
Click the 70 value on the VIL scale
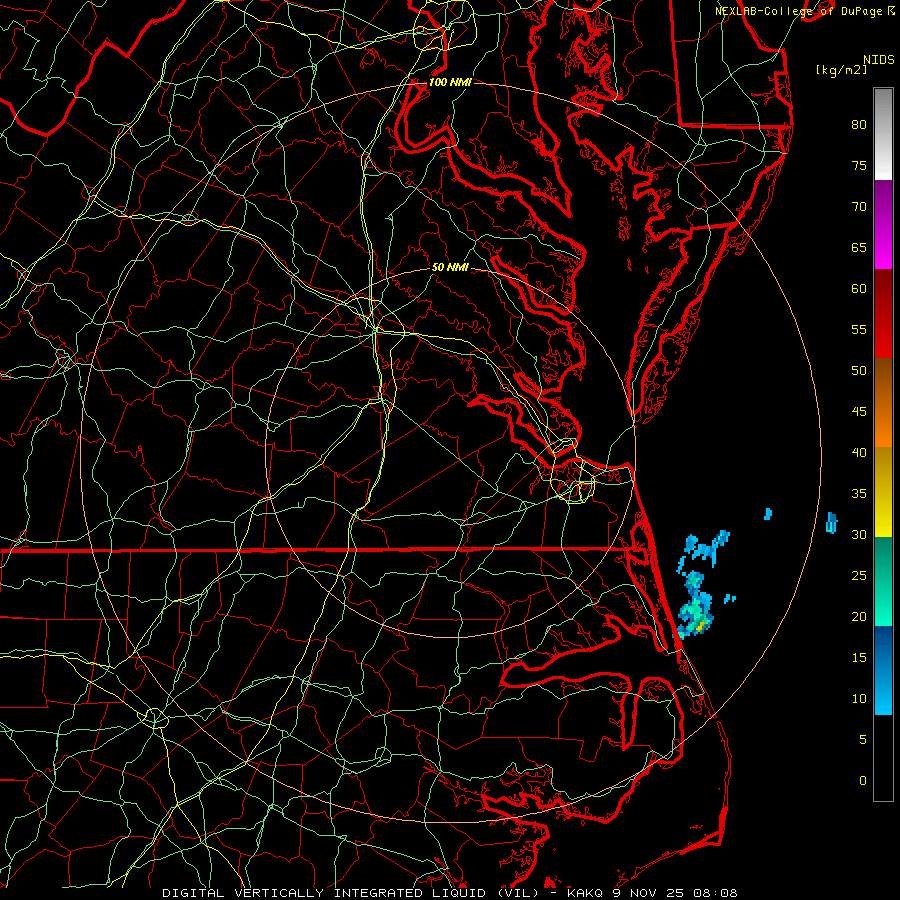point(859,207)
